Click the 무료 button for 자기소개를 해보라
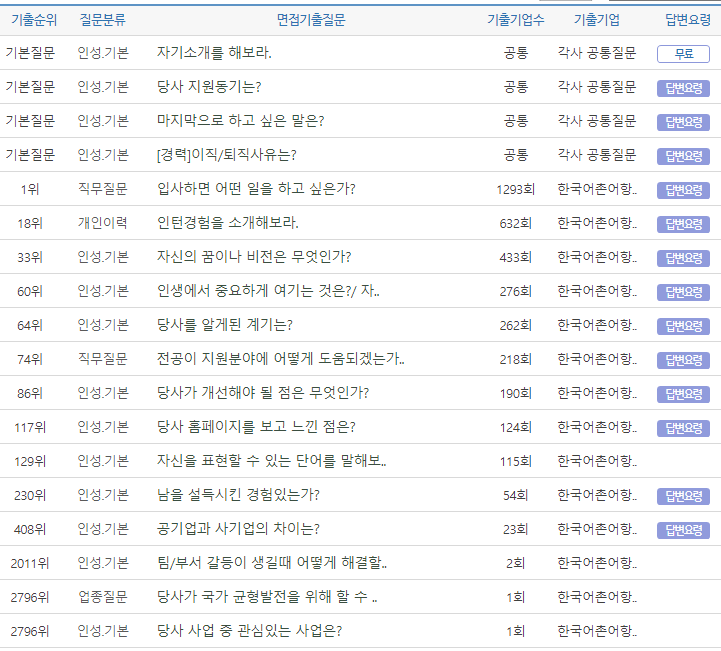Image resolution: width=721 pixels, height=651 pixels. click(x=683, y=54)
